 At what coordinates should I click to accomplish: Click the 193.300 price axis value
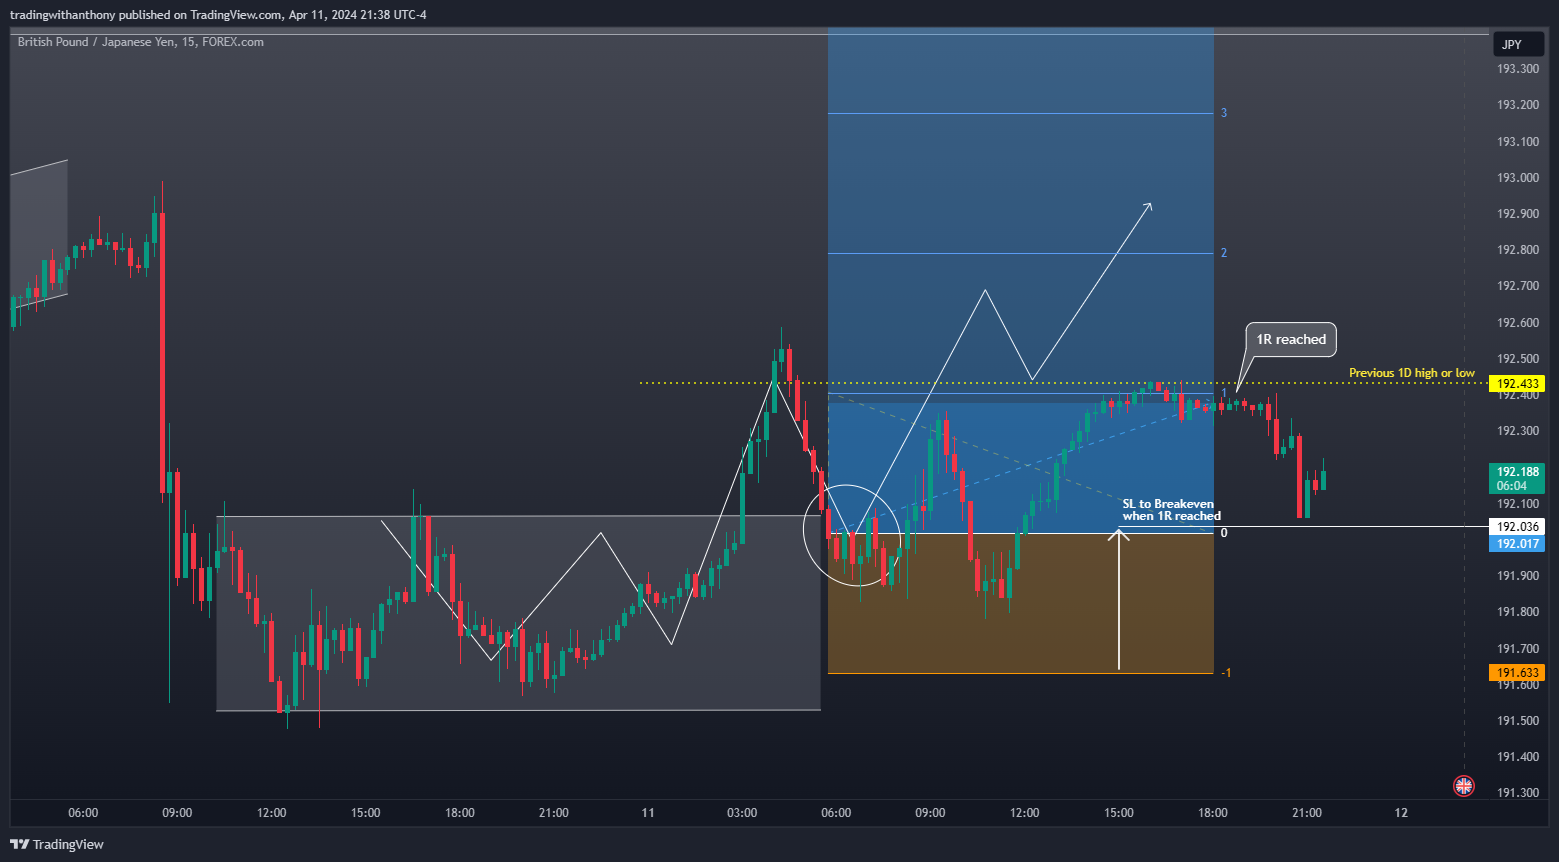[1517, 69]
